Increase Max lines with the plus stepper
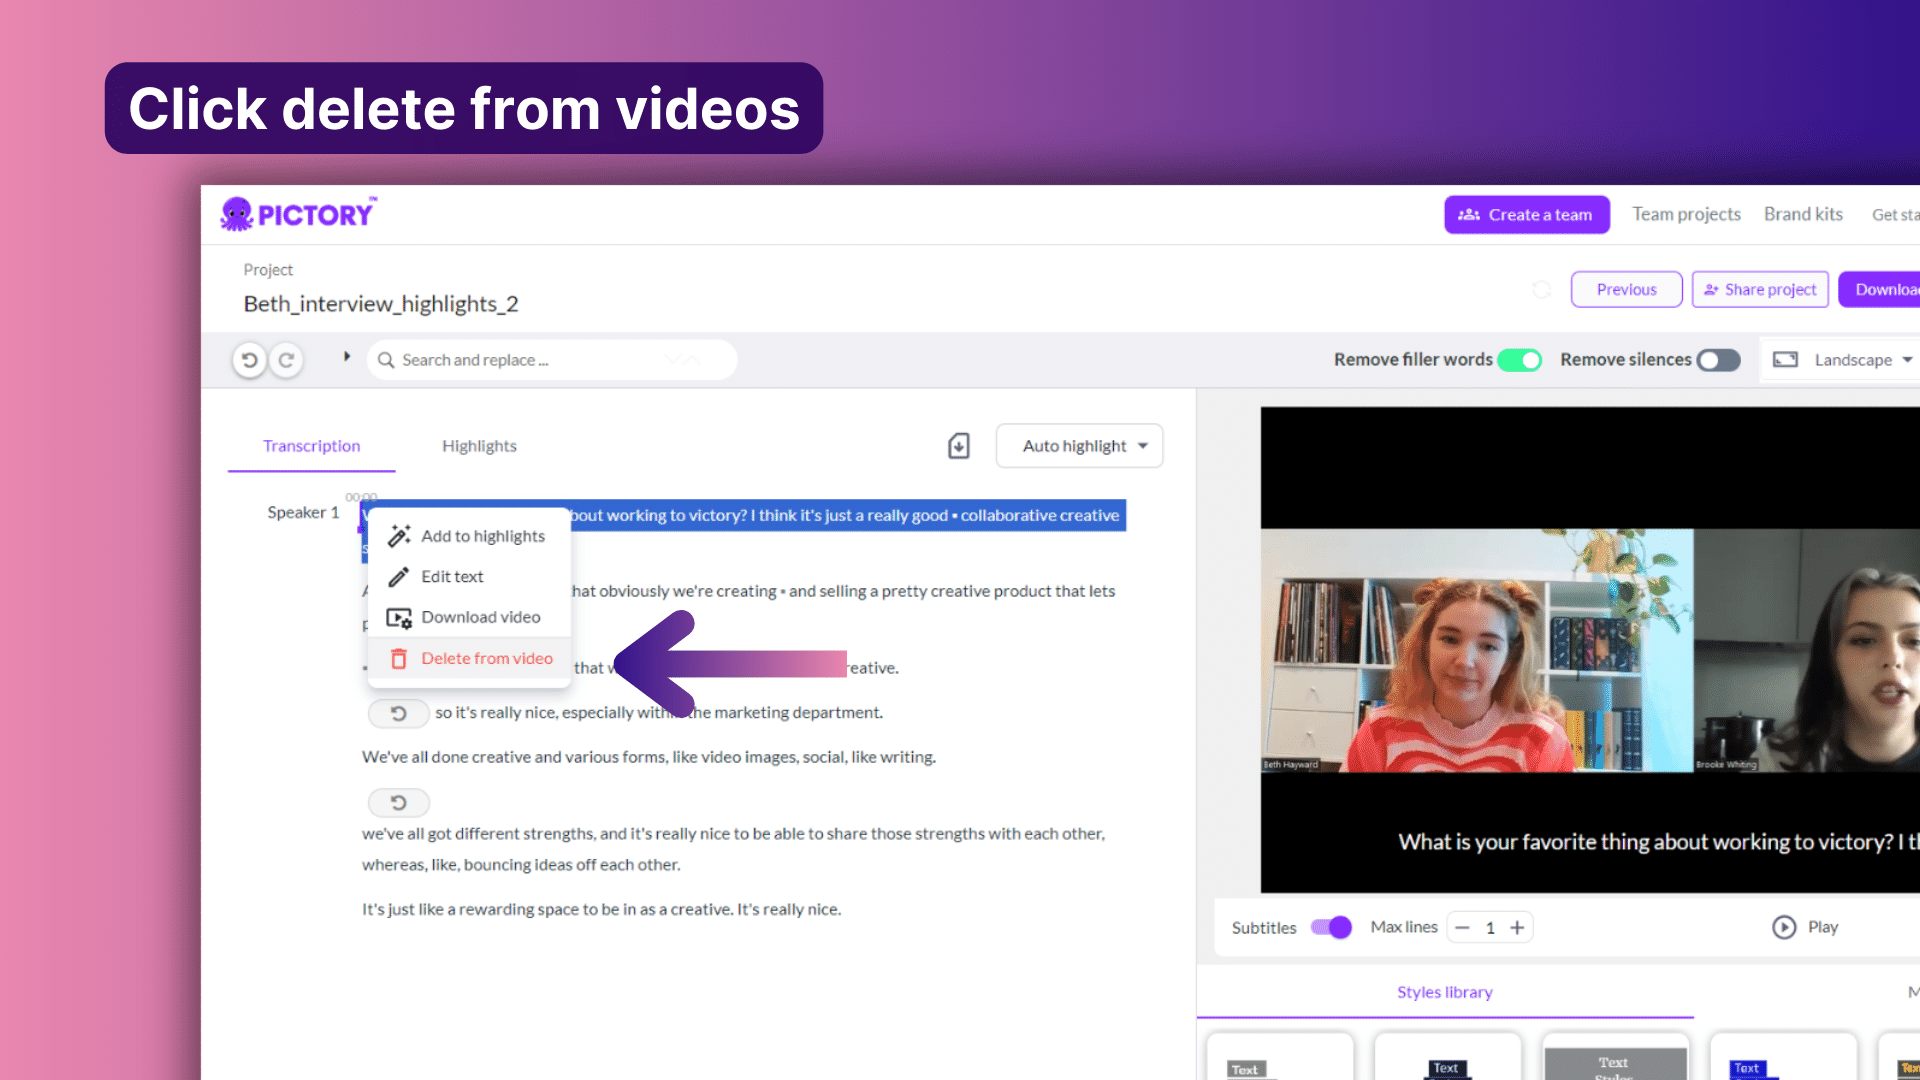Screen dimensions: 1920x1080 (1517, 927)
